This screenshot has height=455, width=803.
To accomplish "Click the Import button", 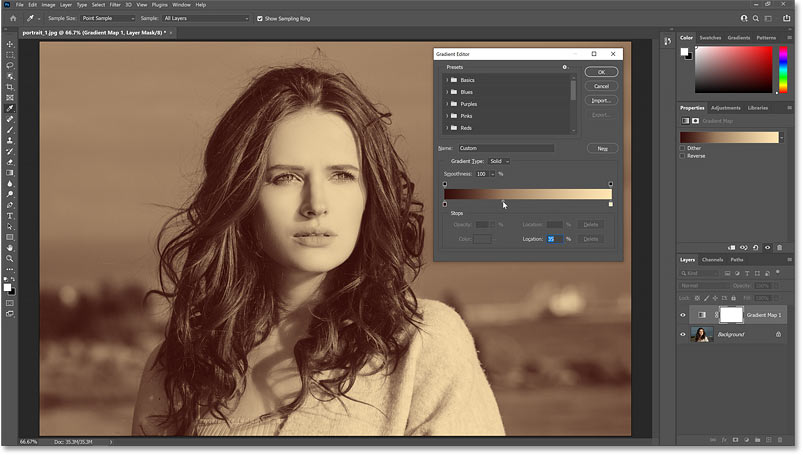I will 601,100.
